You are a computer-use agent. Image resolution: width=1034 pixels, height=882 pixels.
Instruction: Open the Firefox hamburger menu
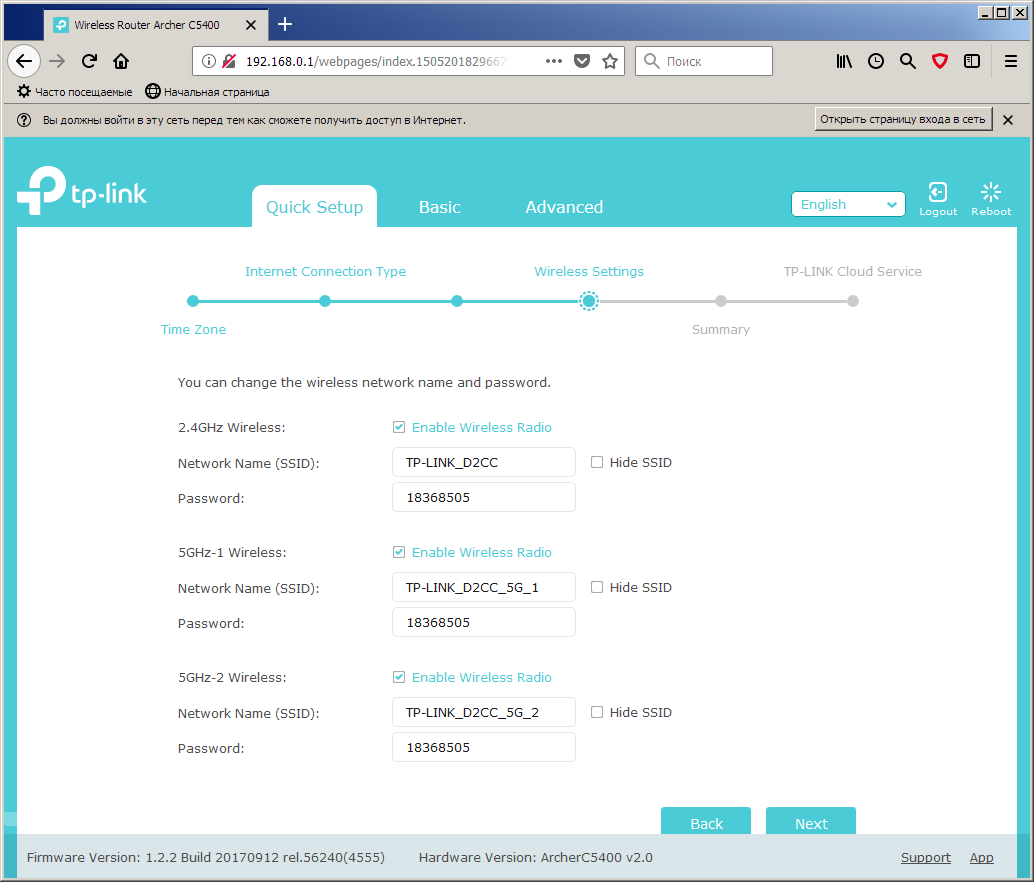(1011, 61)
